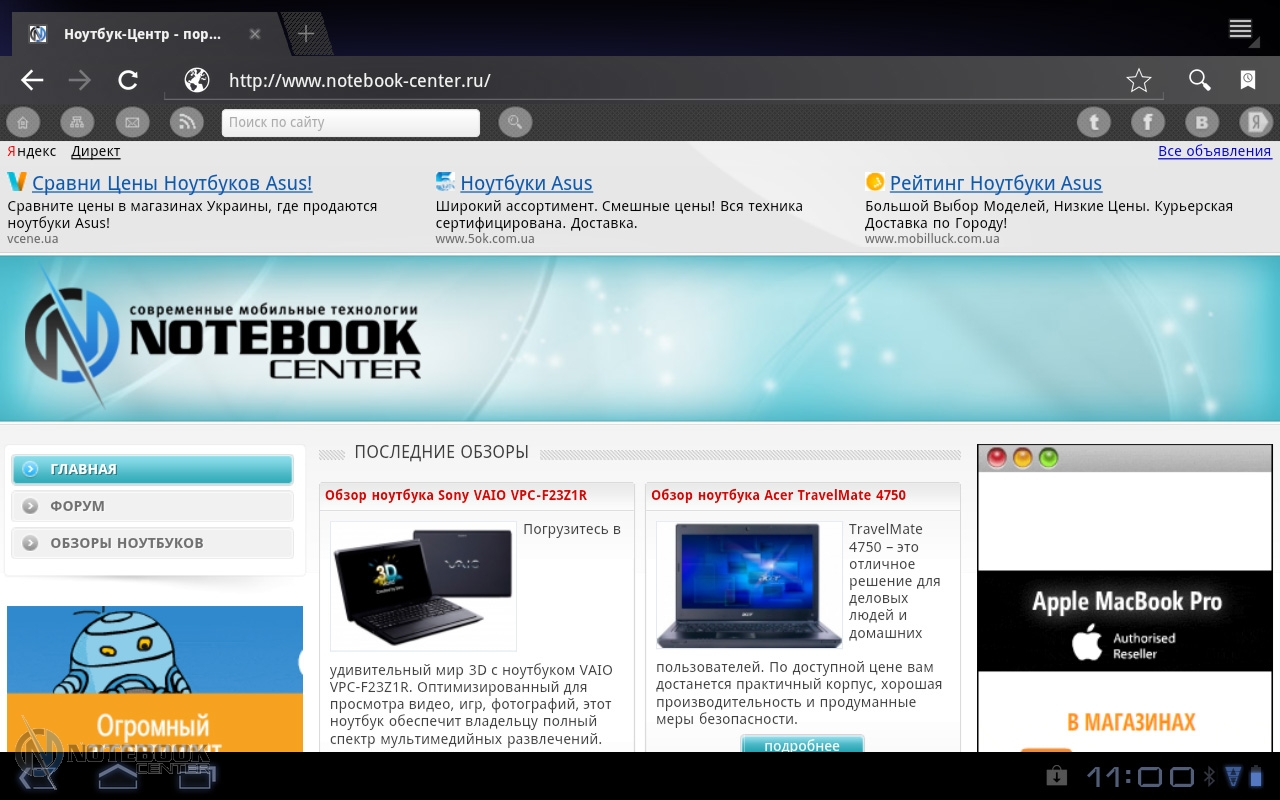
Task: Click the site home round icon
Action: click(x=22, y=122)
